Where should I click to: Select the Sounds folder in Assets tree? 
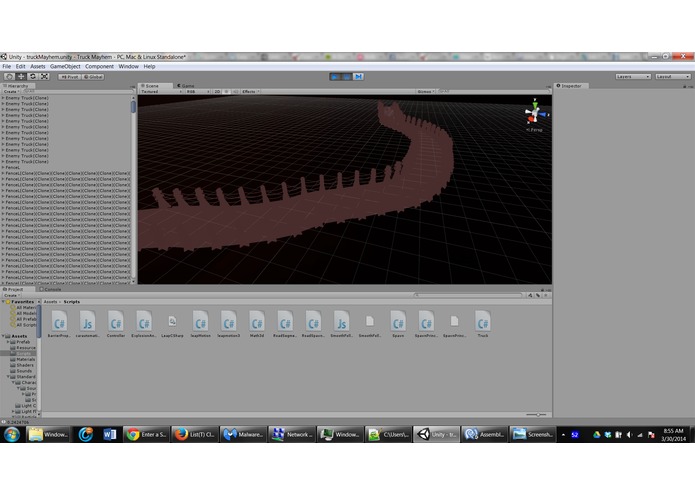tap(21, 371)
